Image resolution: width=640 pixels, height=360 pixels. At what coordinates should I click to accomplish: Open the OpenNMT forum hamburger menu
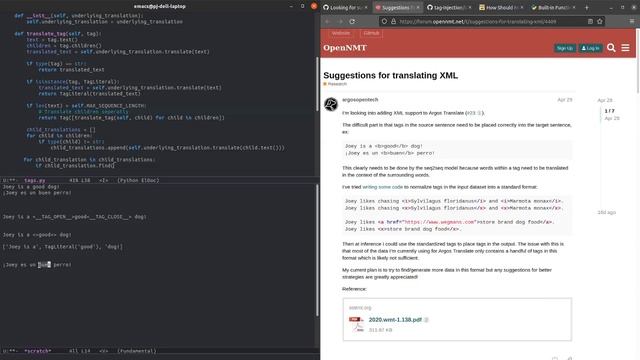(625, 48)
